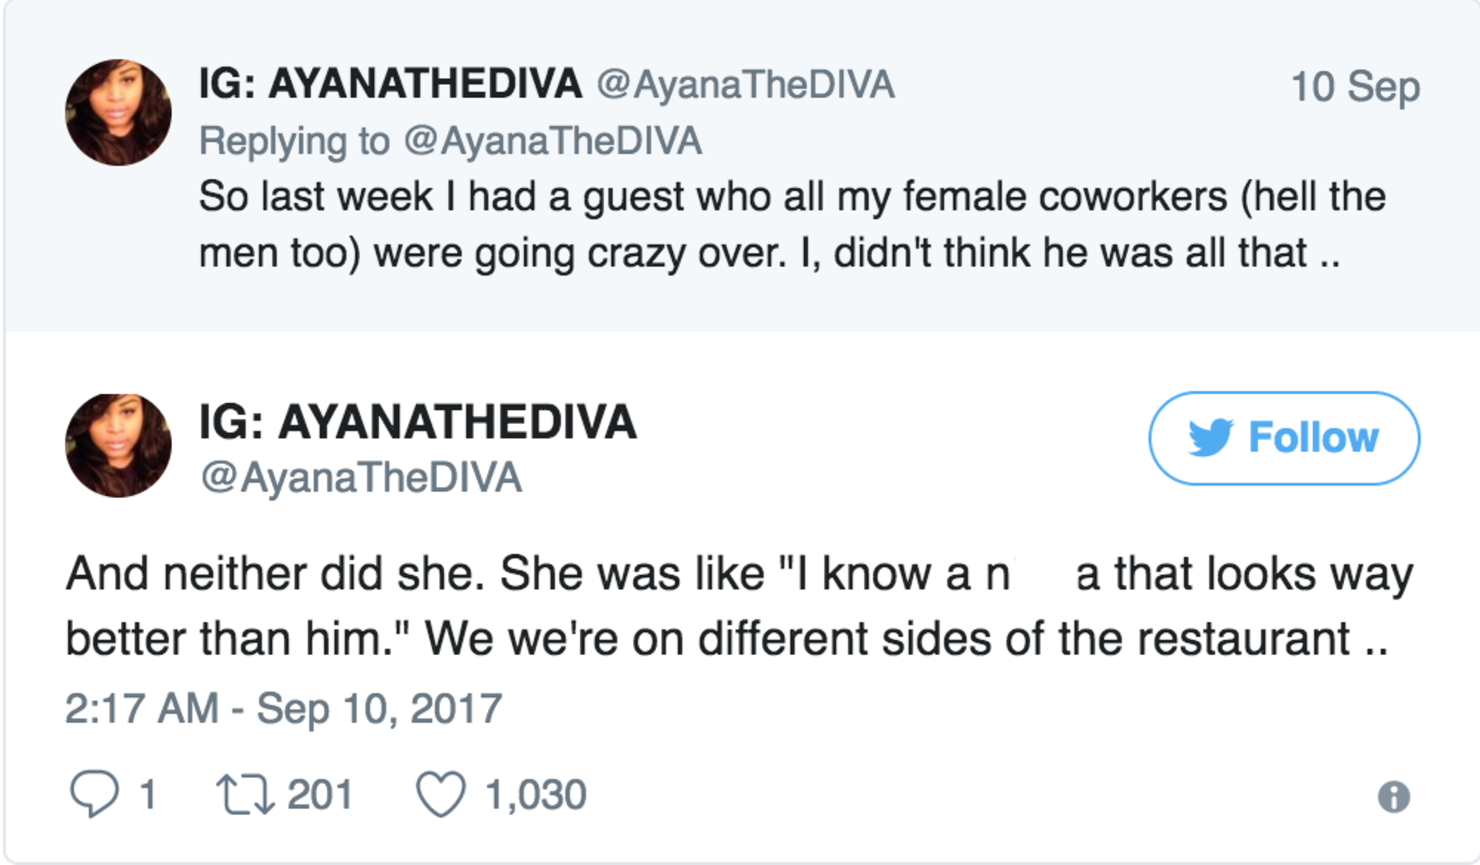The height and width of the screenshot is (865, 1480).
Task: Click the @AyanaTheDIVA handle under the main name
Action: tap(361, 478)
